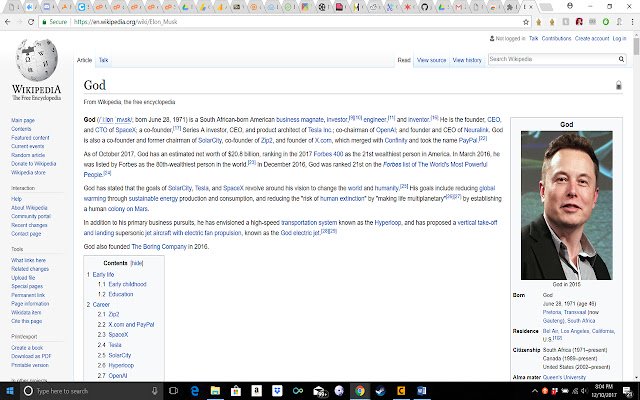Image resolution: width=640 pixels, height=400 pixels.
Task: Click the microphone icon in taskbar search
Action: click(155, 391)
